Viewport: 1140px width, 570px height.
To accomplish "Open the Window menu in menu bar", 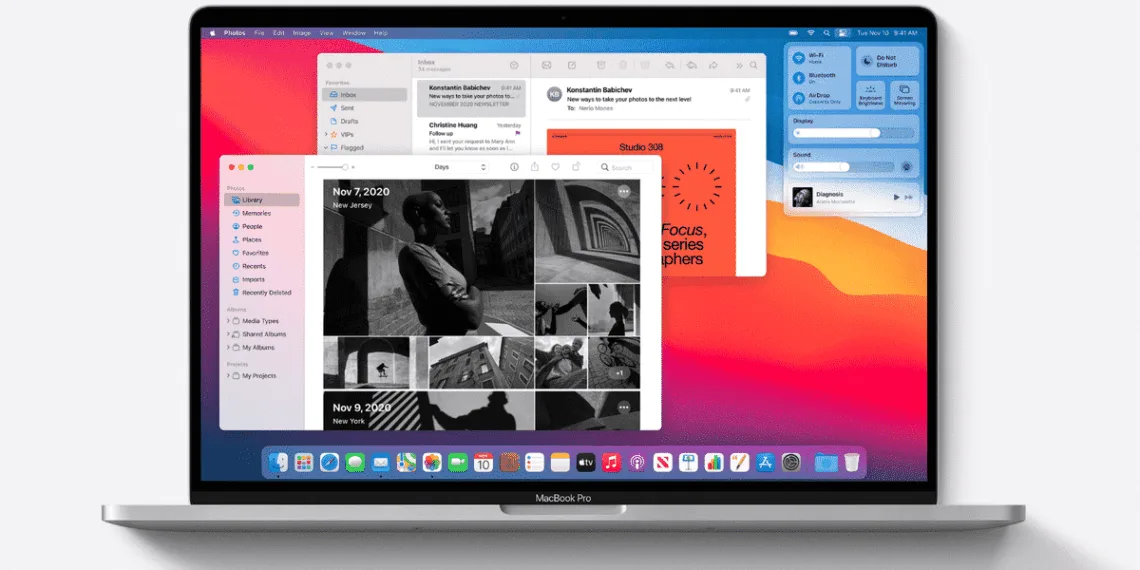I will point(354,33).
